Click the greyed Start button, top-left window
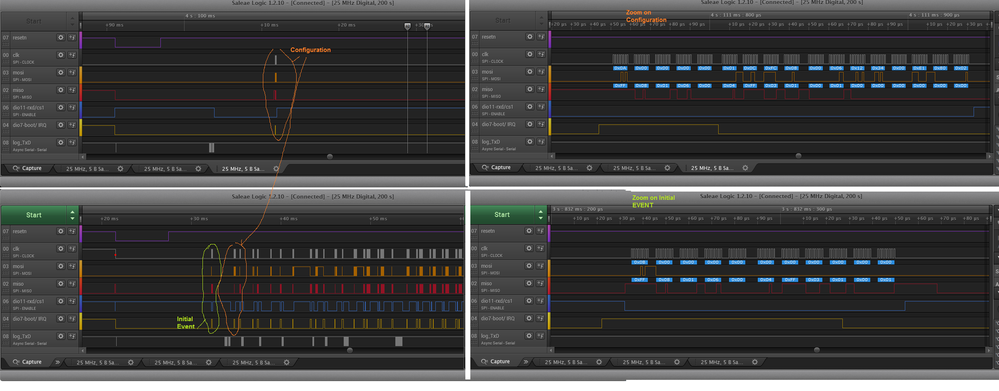 click(34, 21)
